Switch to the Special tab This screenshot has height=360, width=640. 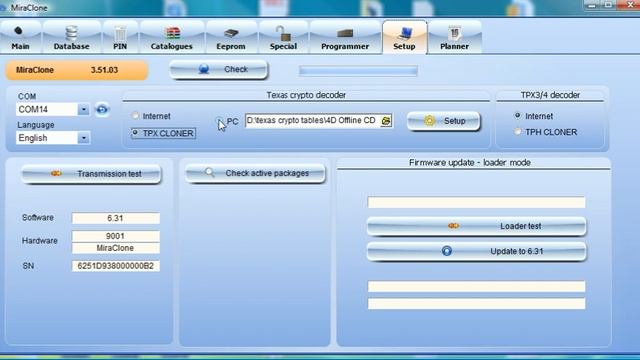pos(283,38)
